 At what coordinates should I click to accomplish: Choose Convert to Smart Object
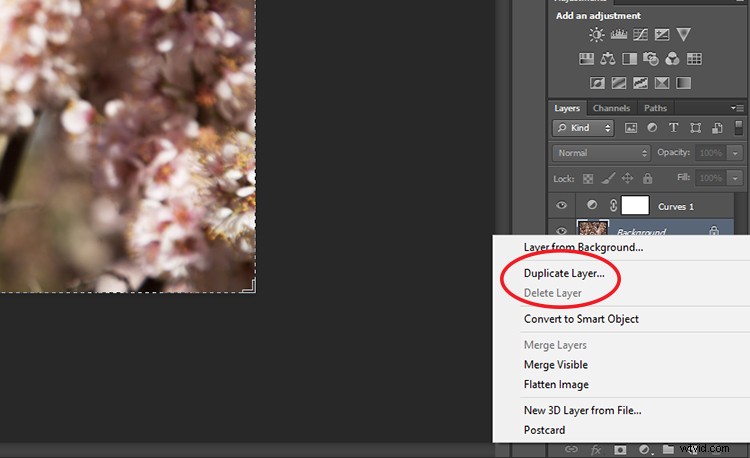pos(581,319)
